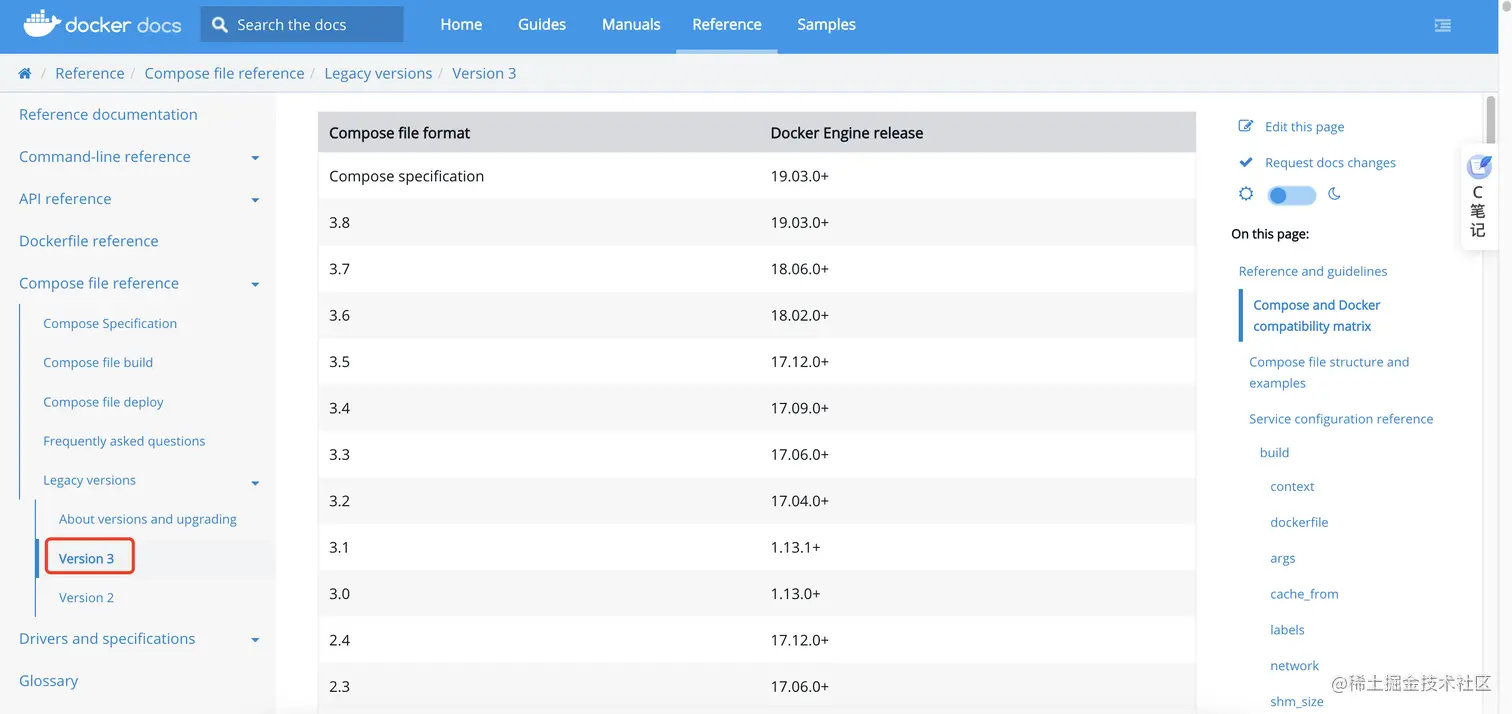Go to home via breadcrumb house icon
The height and width of the screenshot is (714, 1512).
point(25,73)
